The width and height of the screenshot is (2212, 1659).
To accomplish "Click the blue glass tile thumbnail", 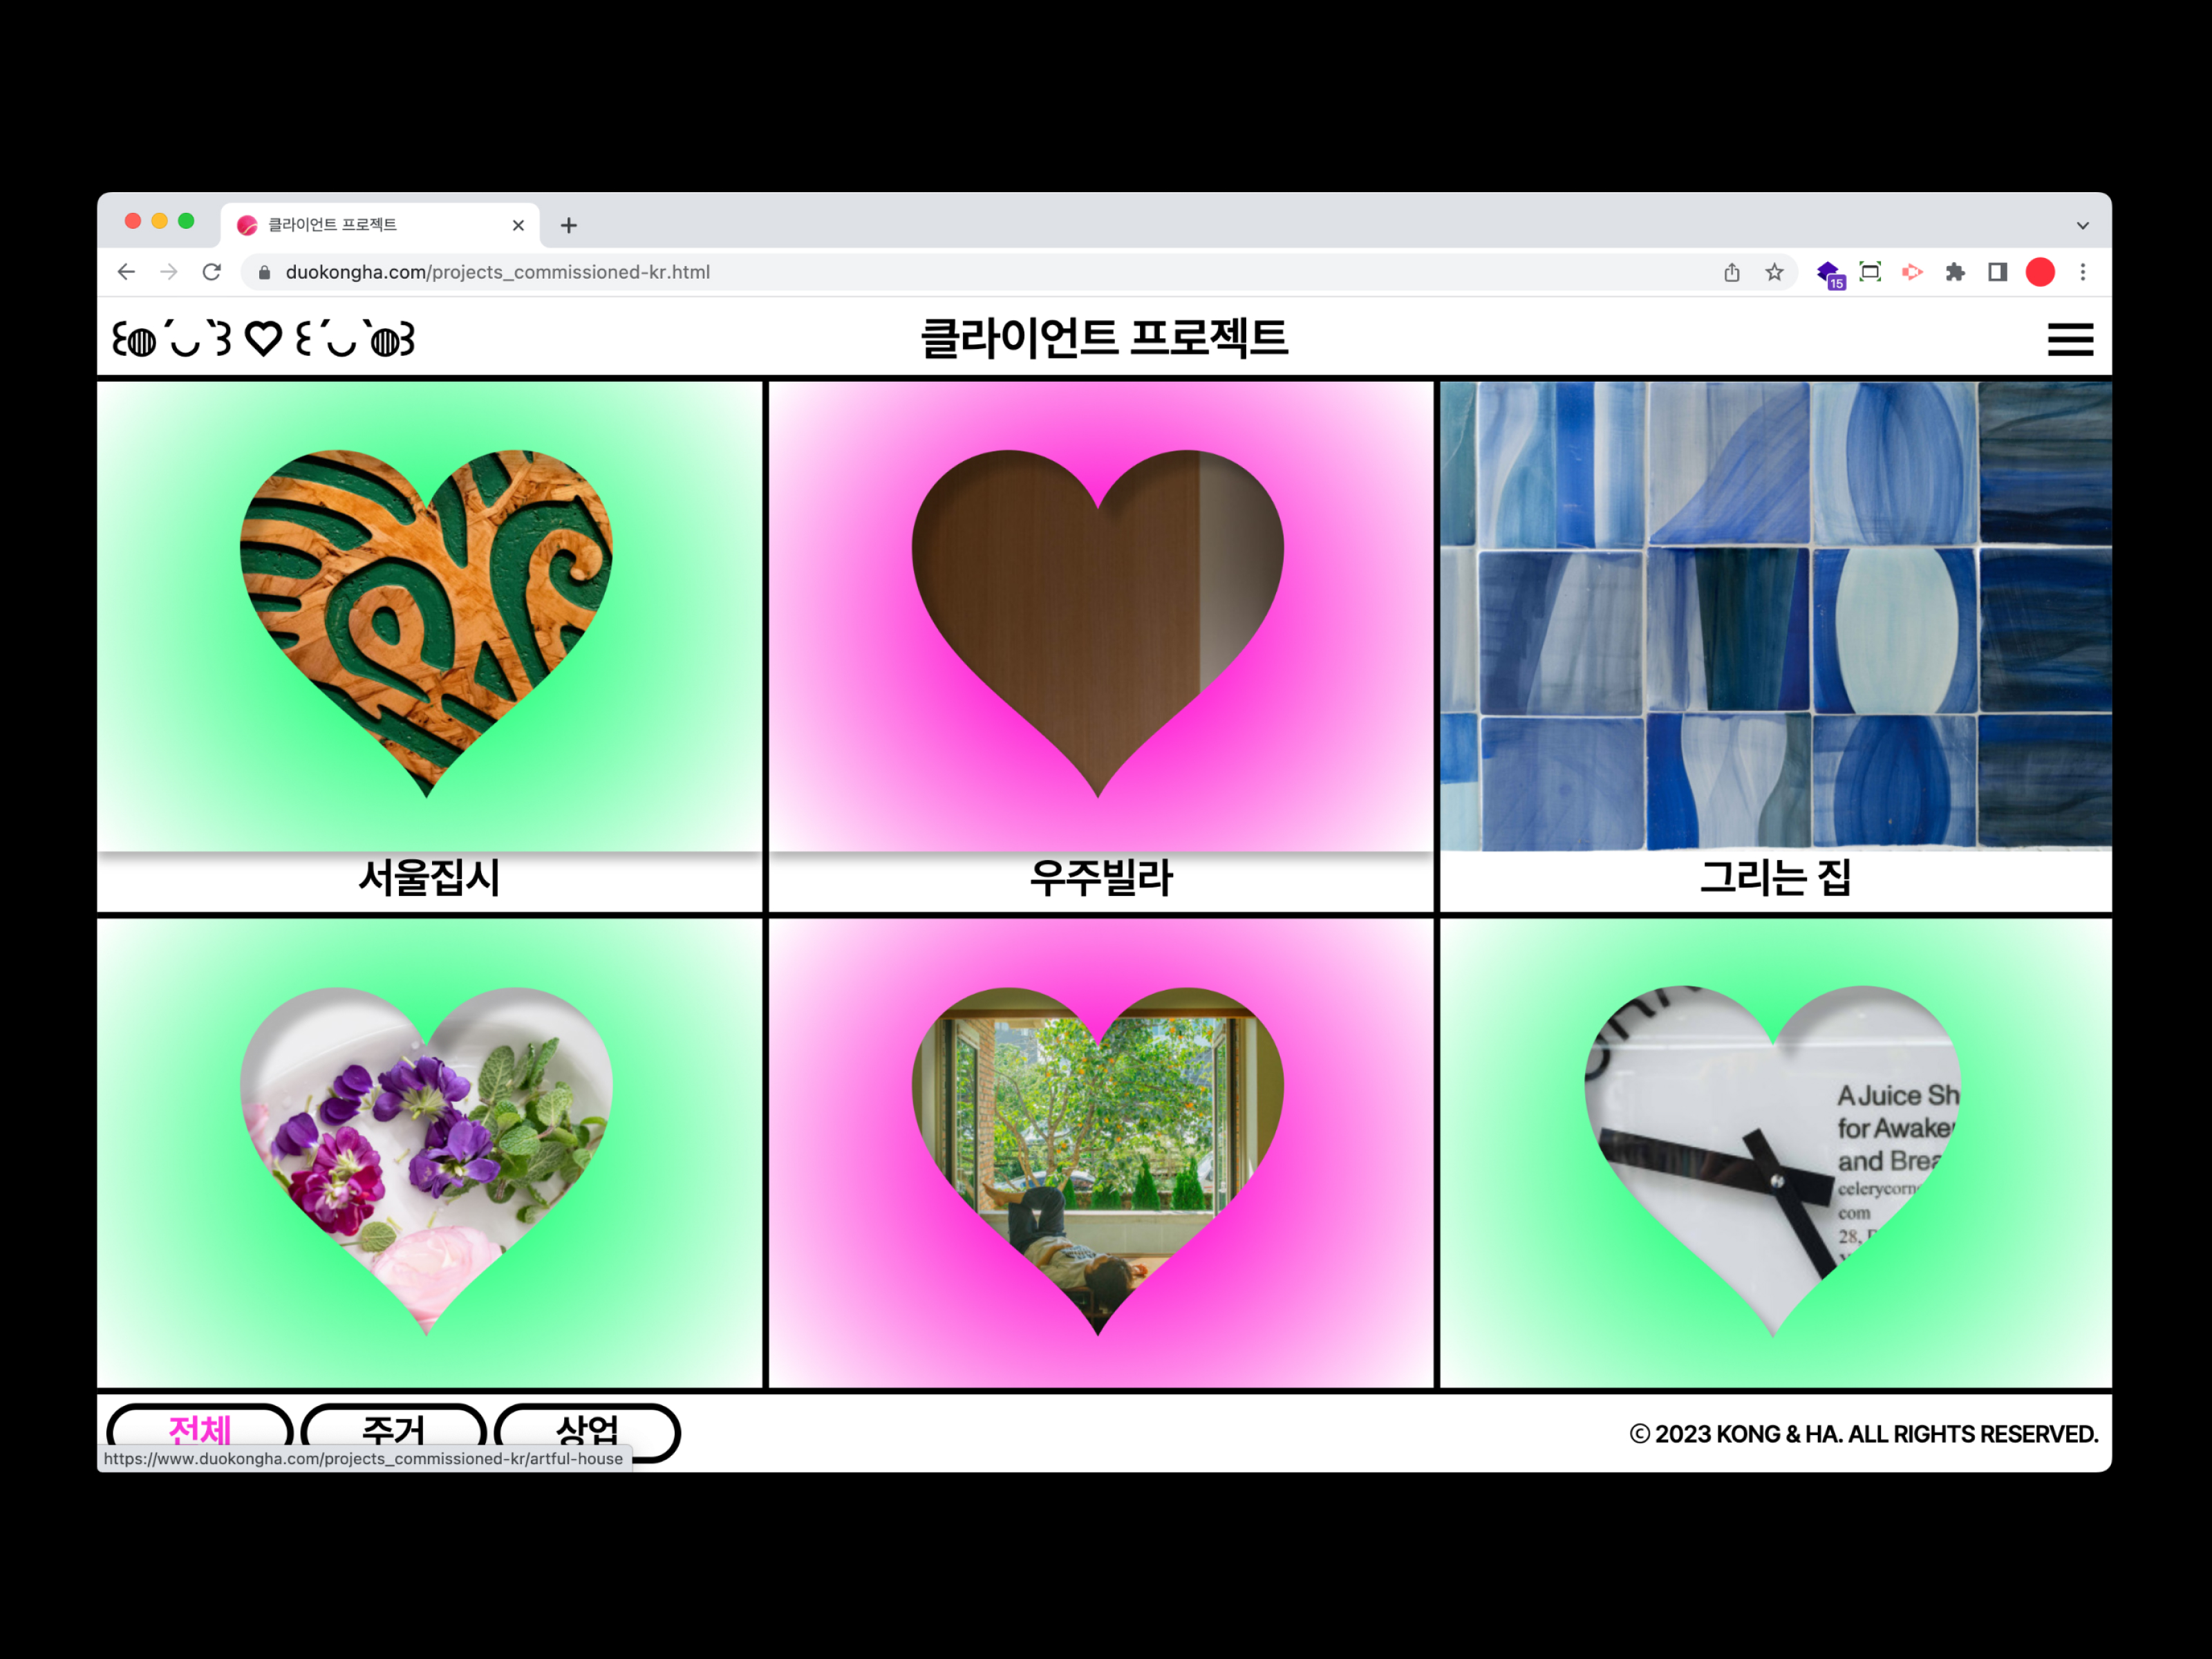I will [1775, 615].
